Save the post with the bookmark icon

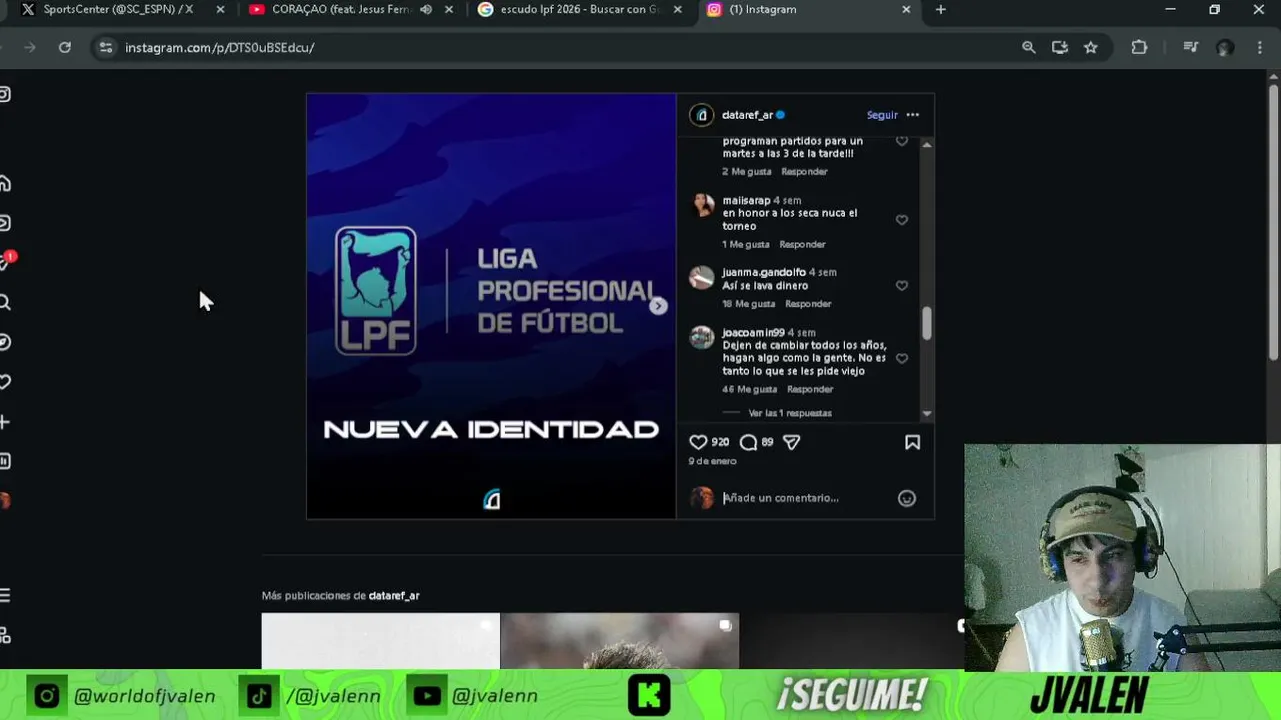pyautogui.click(x=912, y=442)
